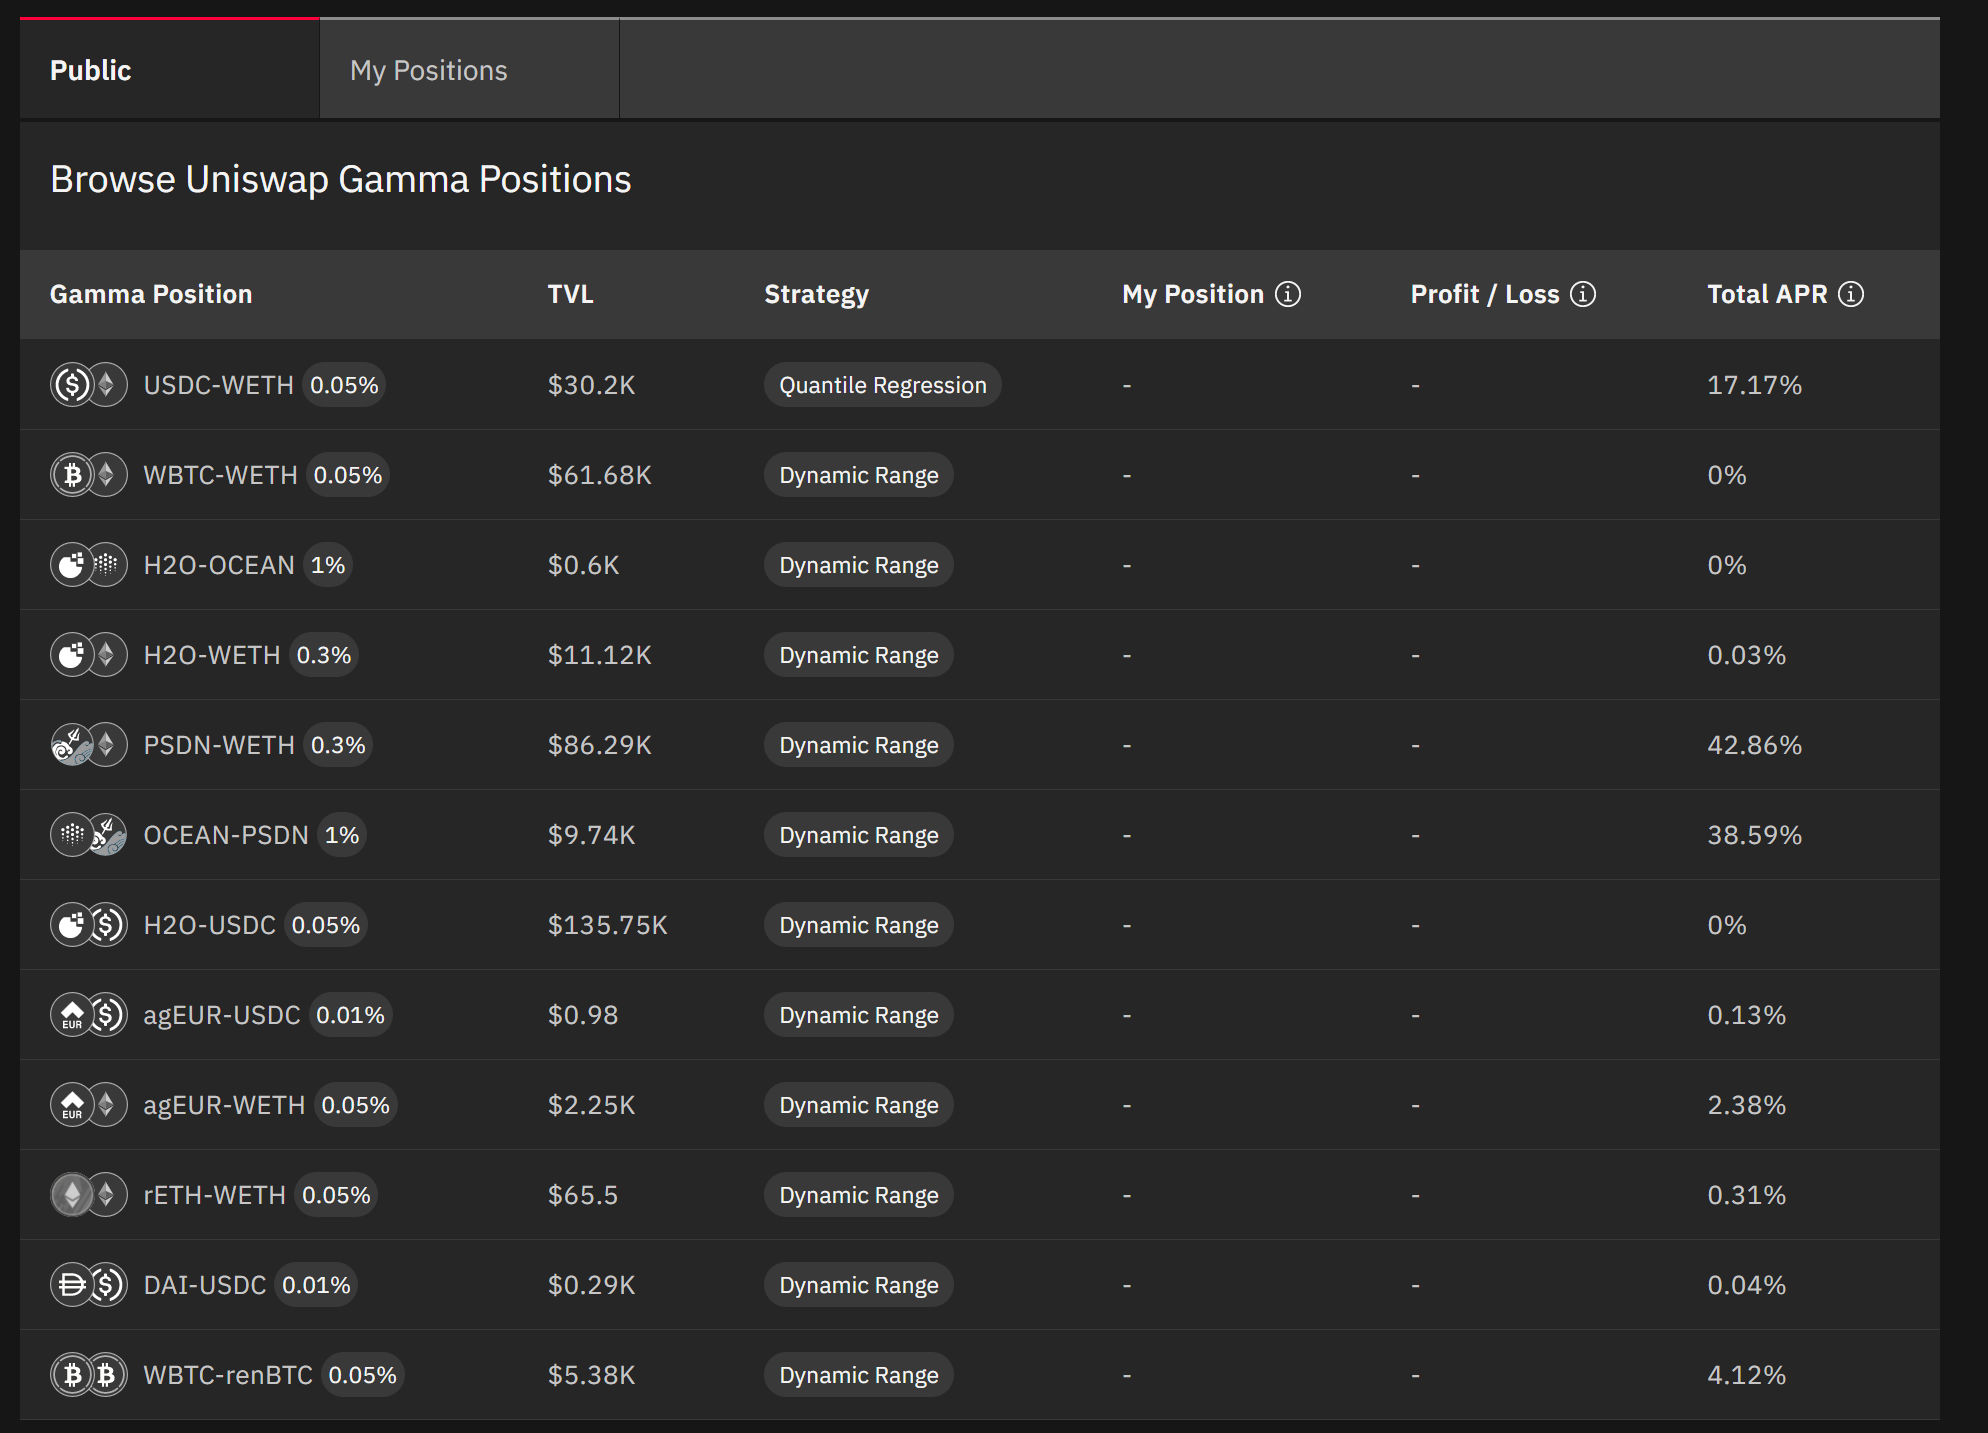1988x1433 pixels.
Task: Click the $0.98 TVL value
Action: click(x=583, y=1015)
